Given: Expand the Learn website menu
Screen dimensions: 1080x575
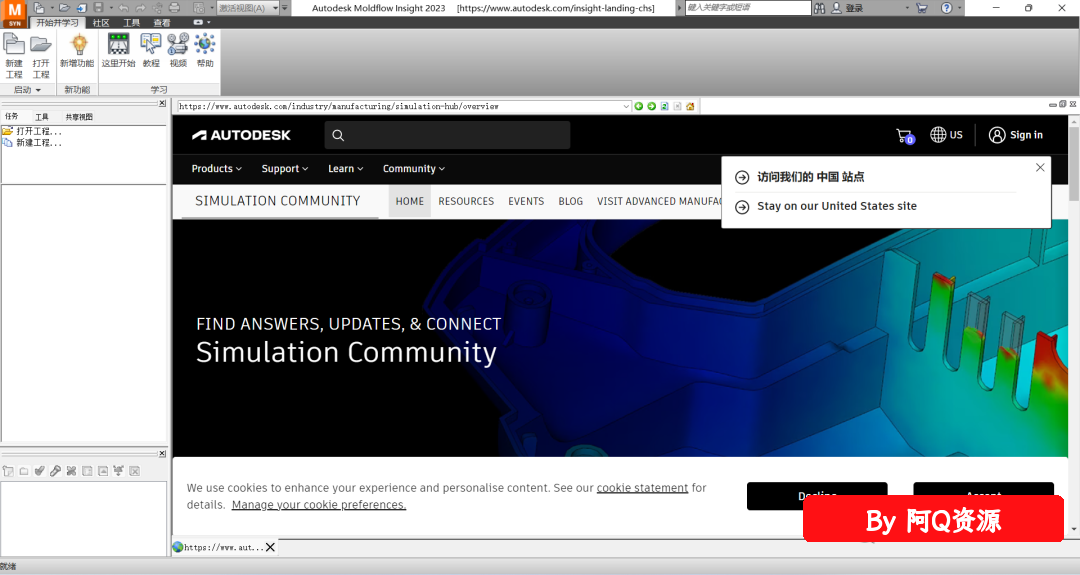Looking at the screenshot, I should point(345,169).
